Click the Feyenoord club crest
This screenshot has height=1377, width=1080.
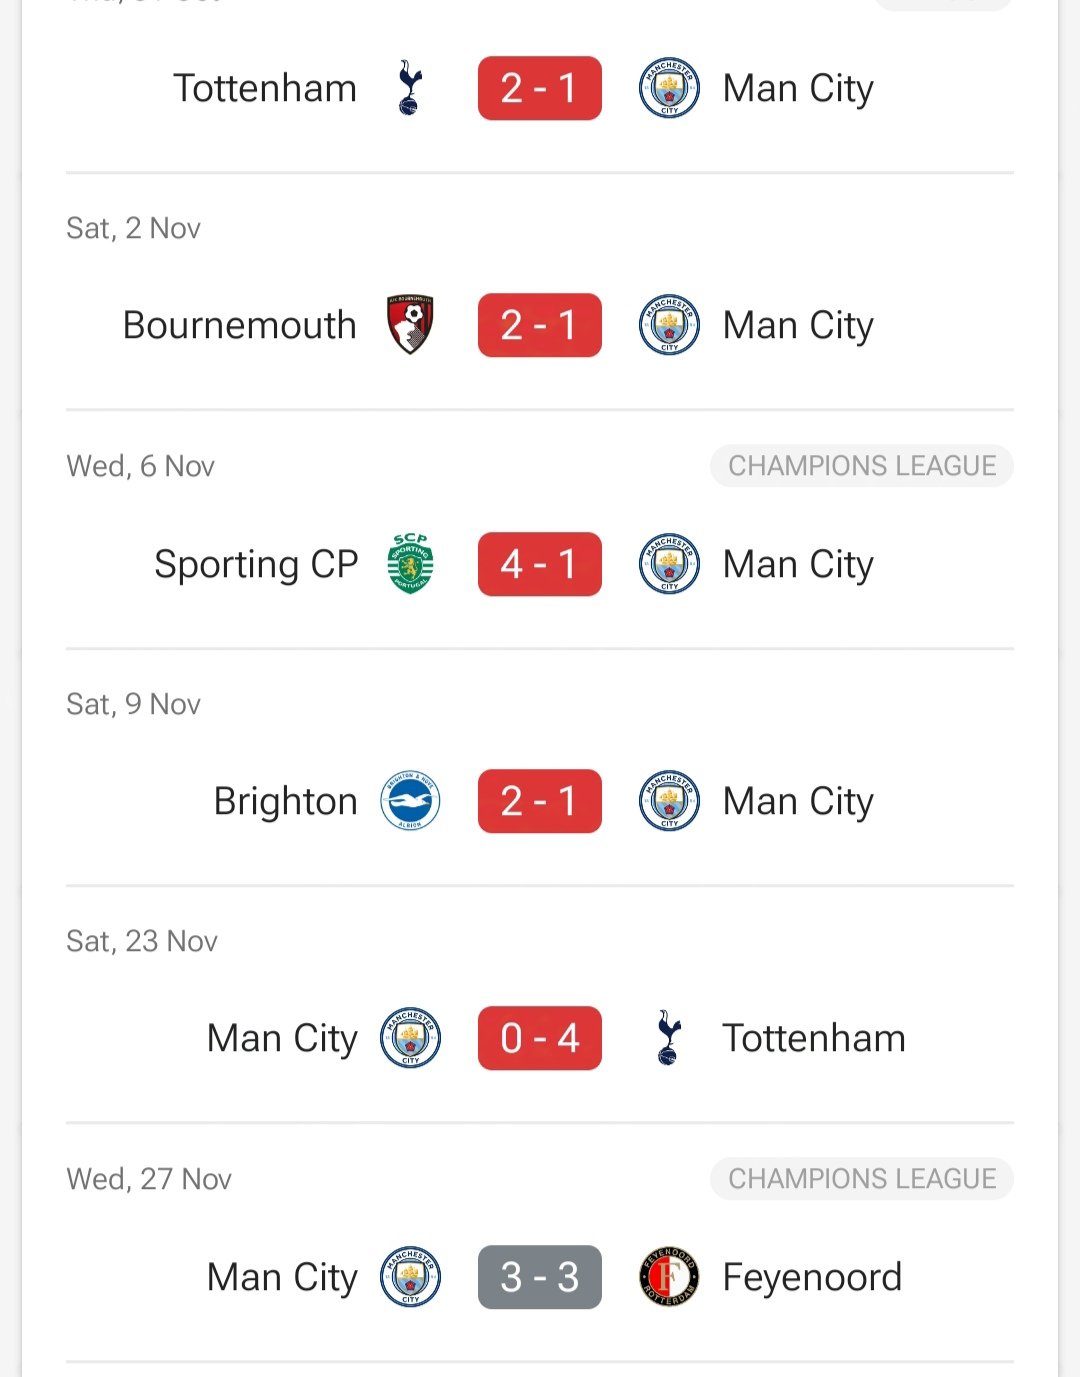tap(669, 1277)
